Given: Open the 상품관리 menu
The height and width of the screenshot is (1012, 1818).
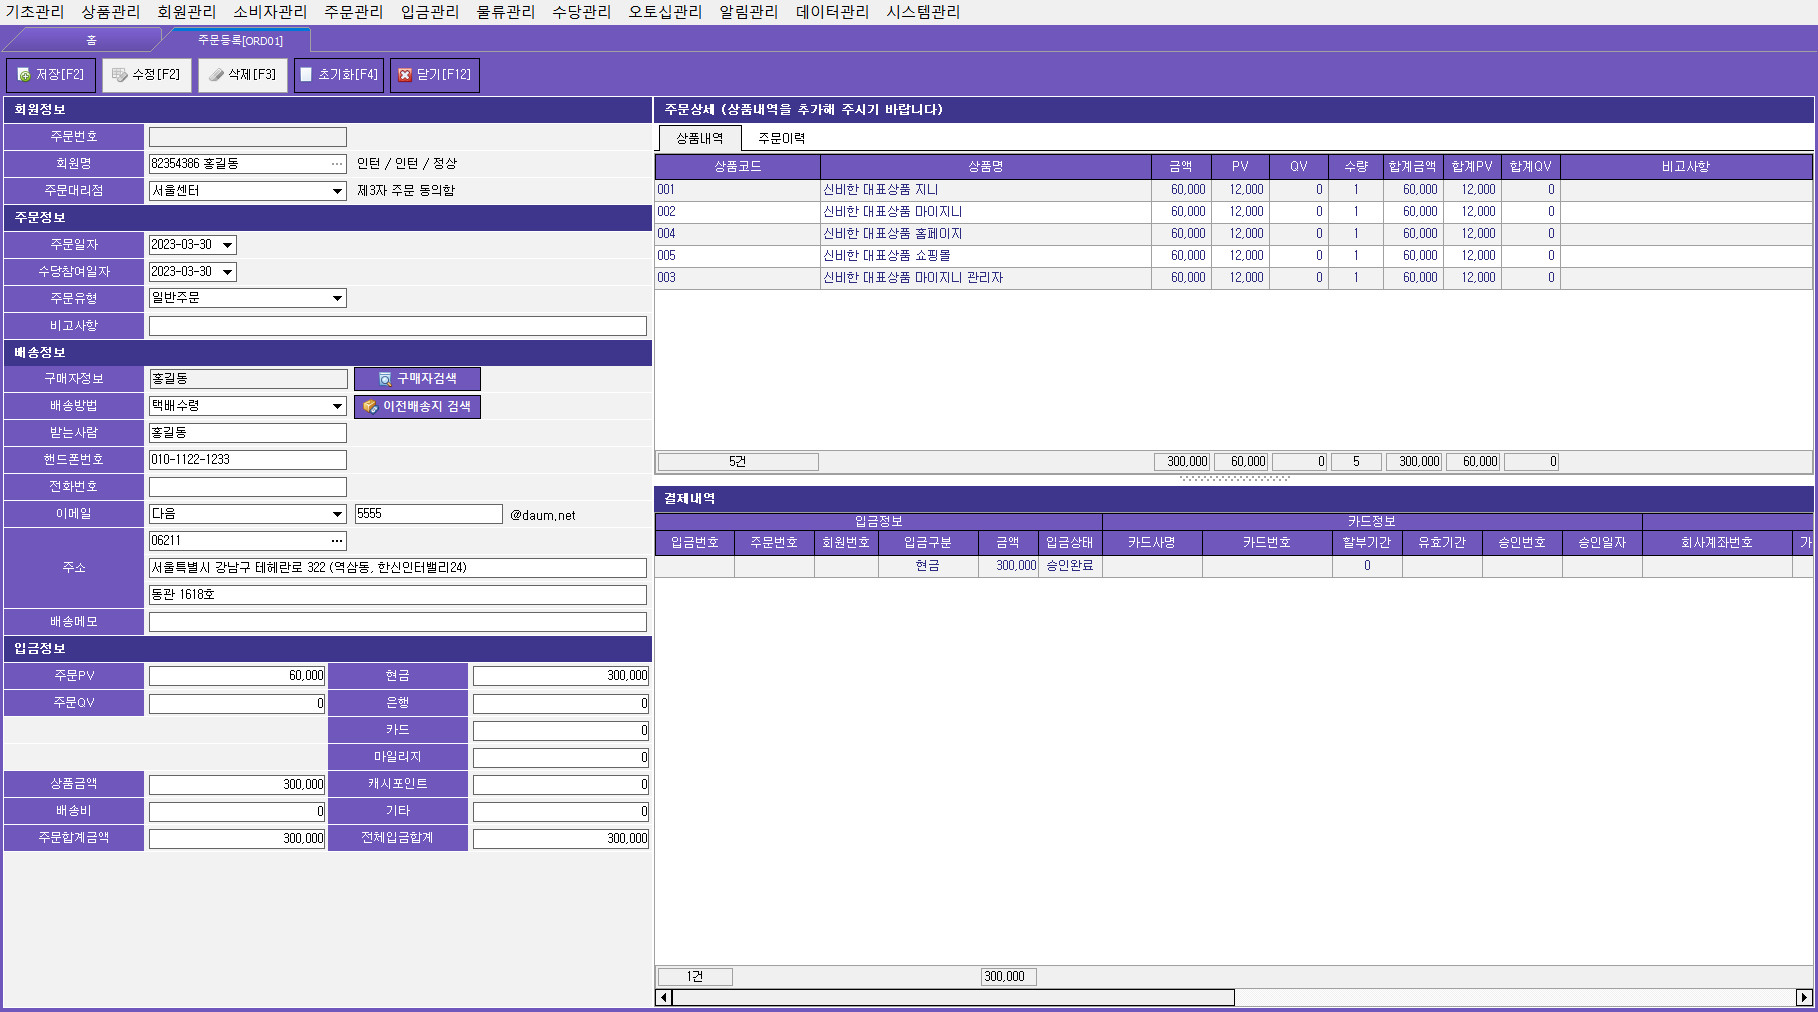Looking at the screenshot, I should click(x=111, y=12).
